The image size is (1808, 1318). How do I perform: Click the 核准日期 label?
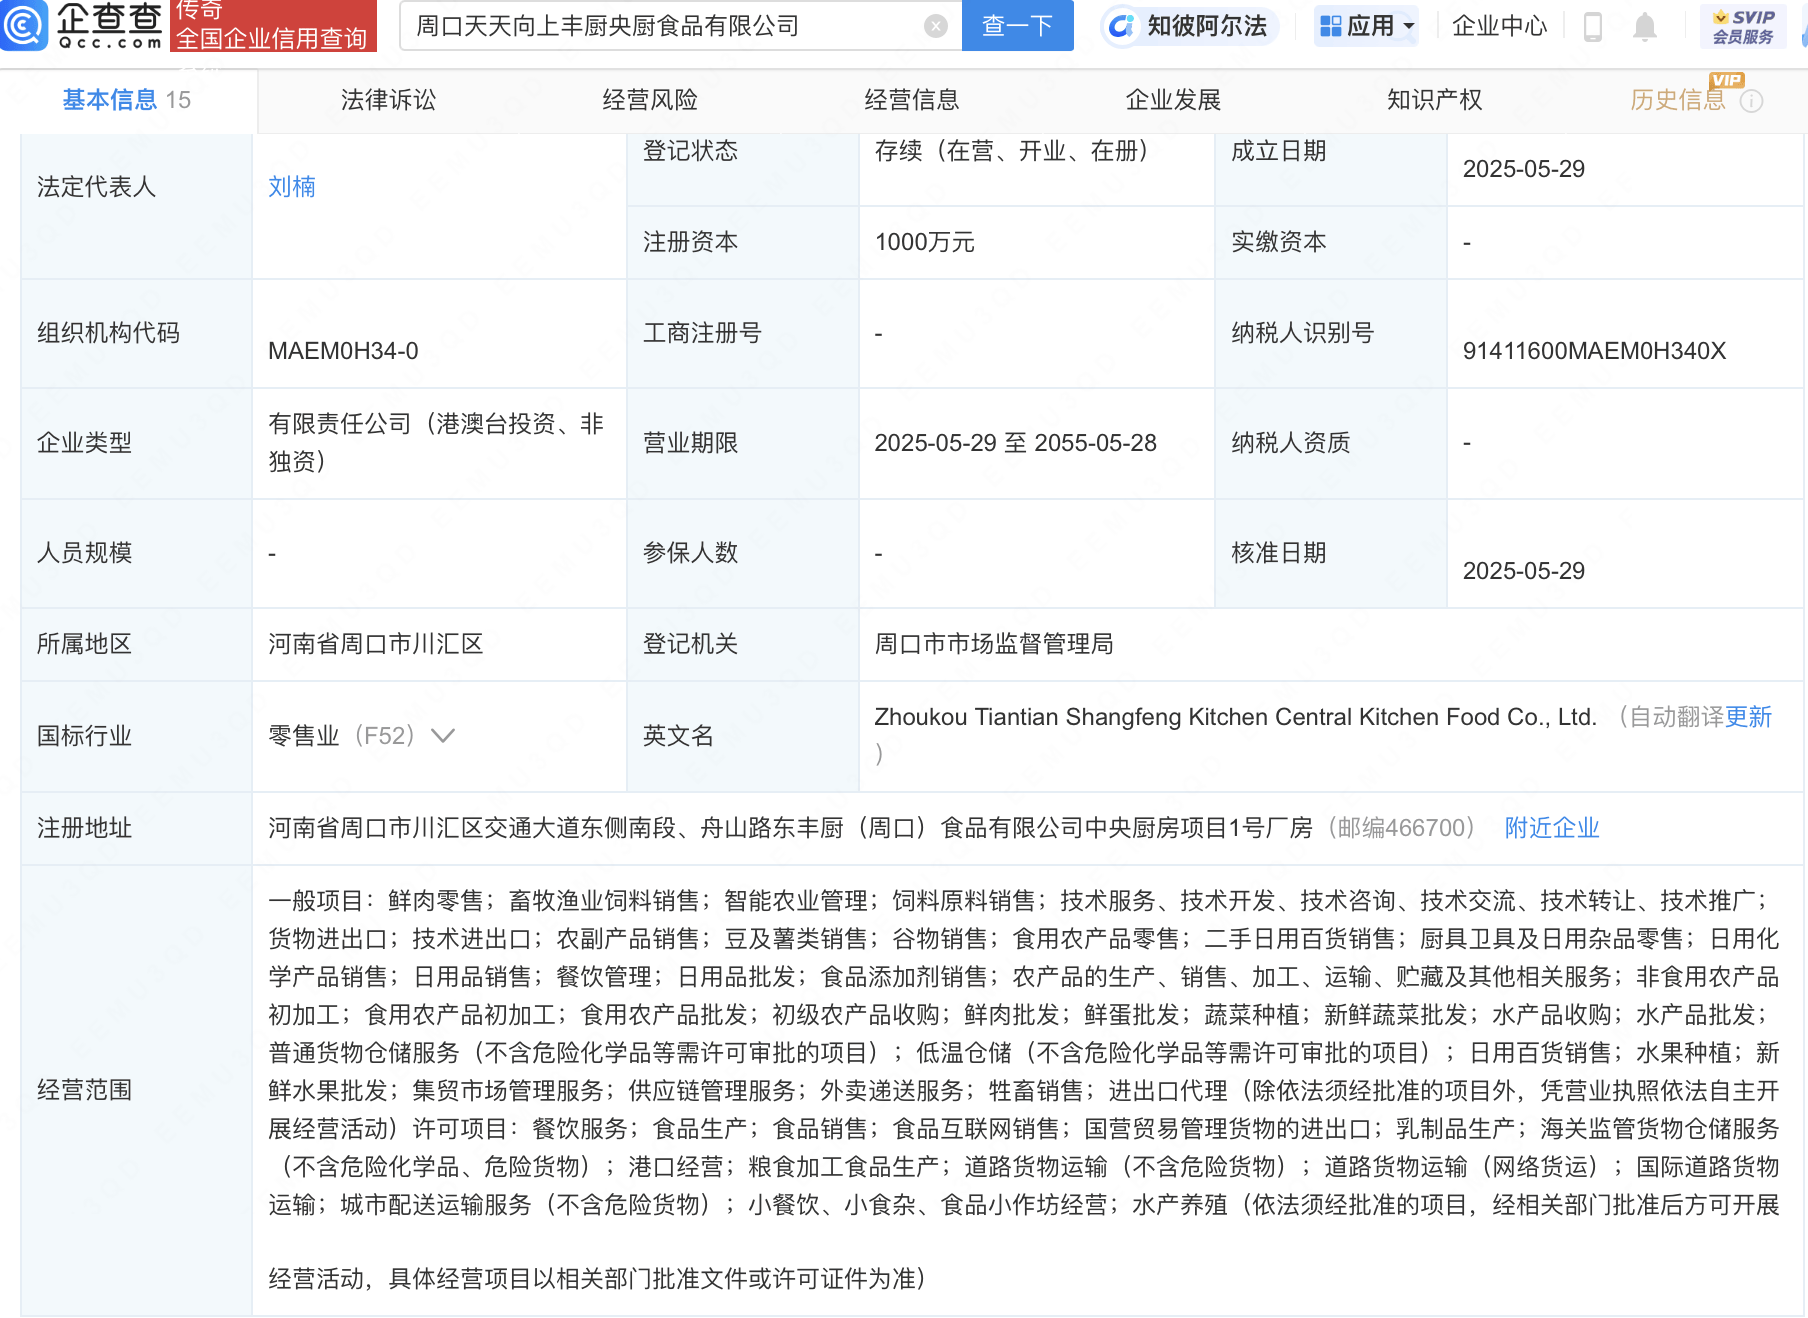click(x=1278, y=553)
